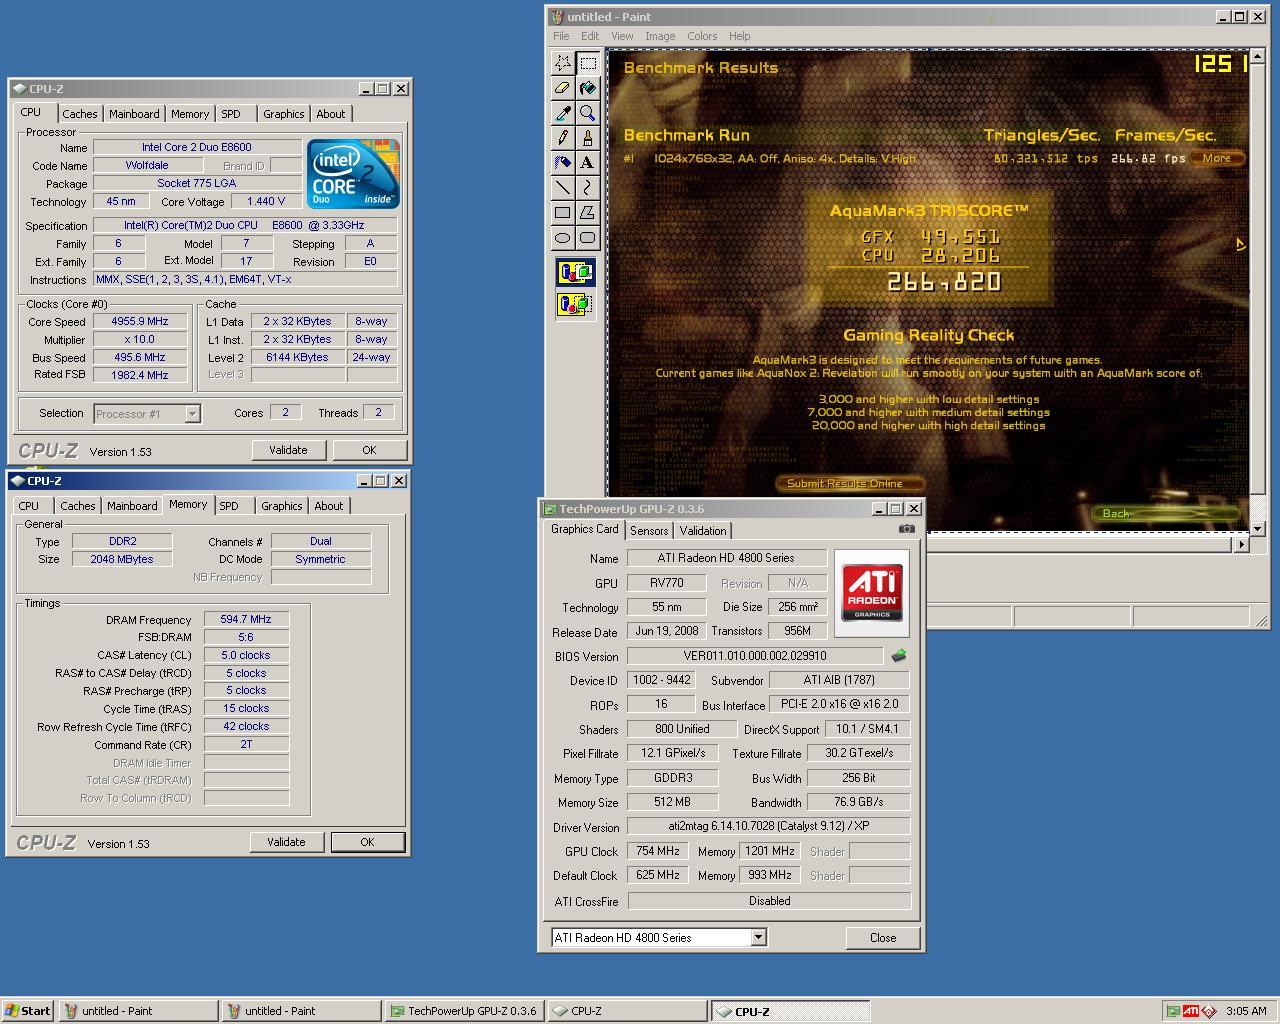Switch to TechPowerUp GPU-Z taskbar item

464,1011
